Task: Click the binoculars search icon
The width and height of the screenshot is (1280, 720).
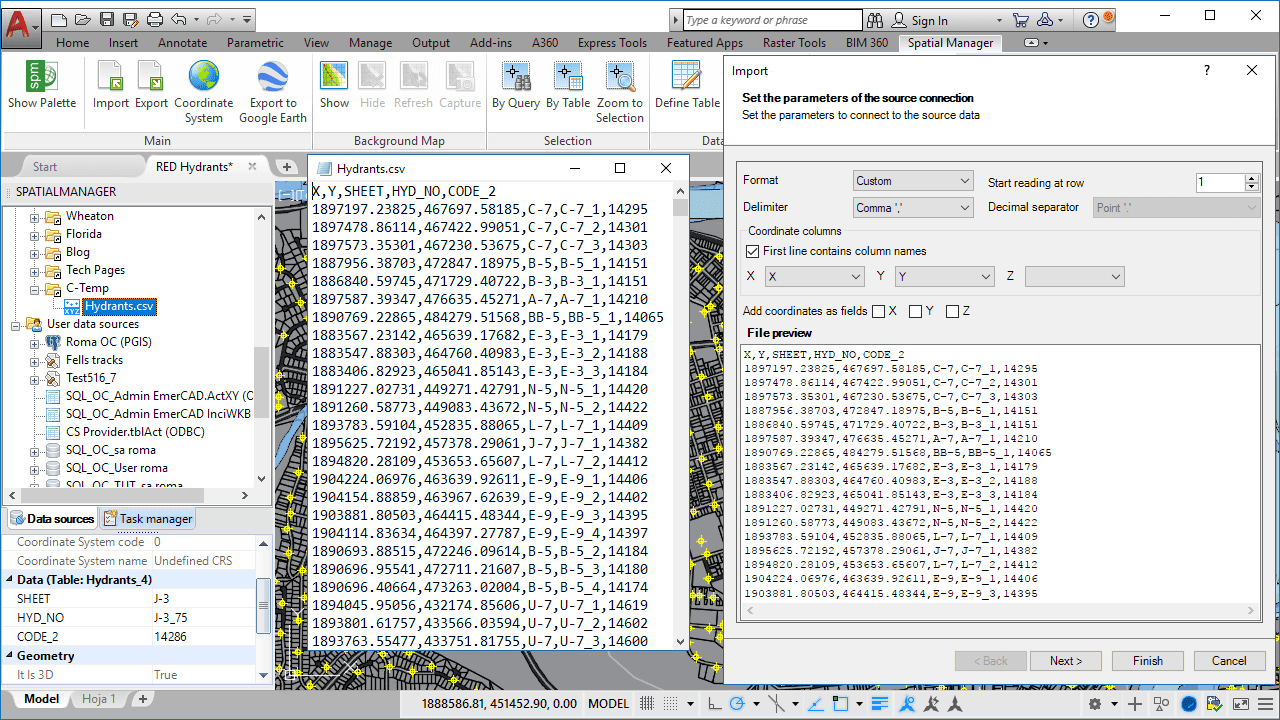Action: [x=875, y=20]
